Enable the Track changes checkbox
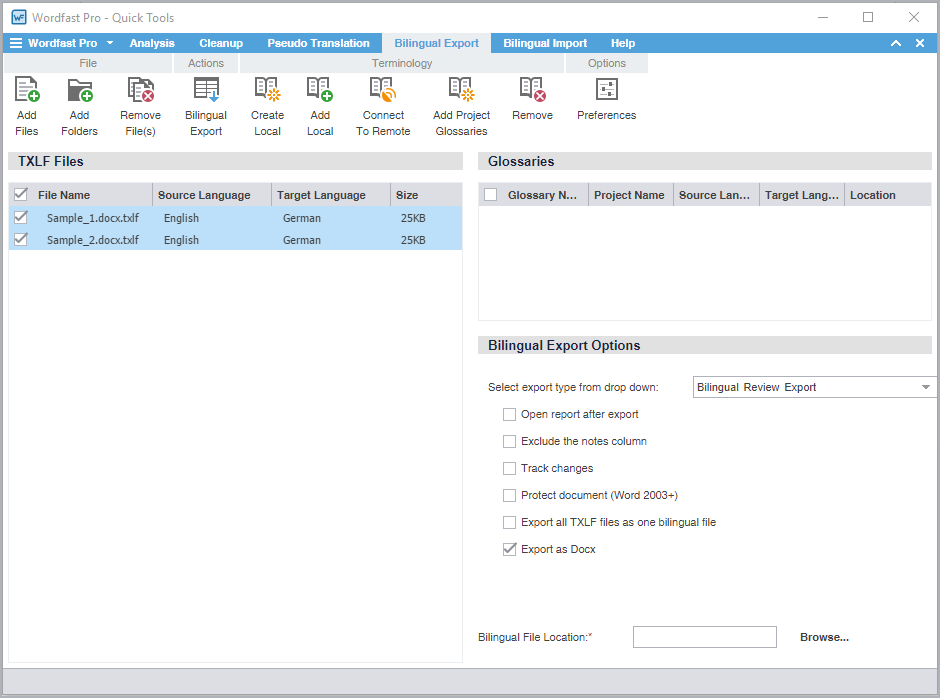Viewport: 940px width, 698px height. 510,468
